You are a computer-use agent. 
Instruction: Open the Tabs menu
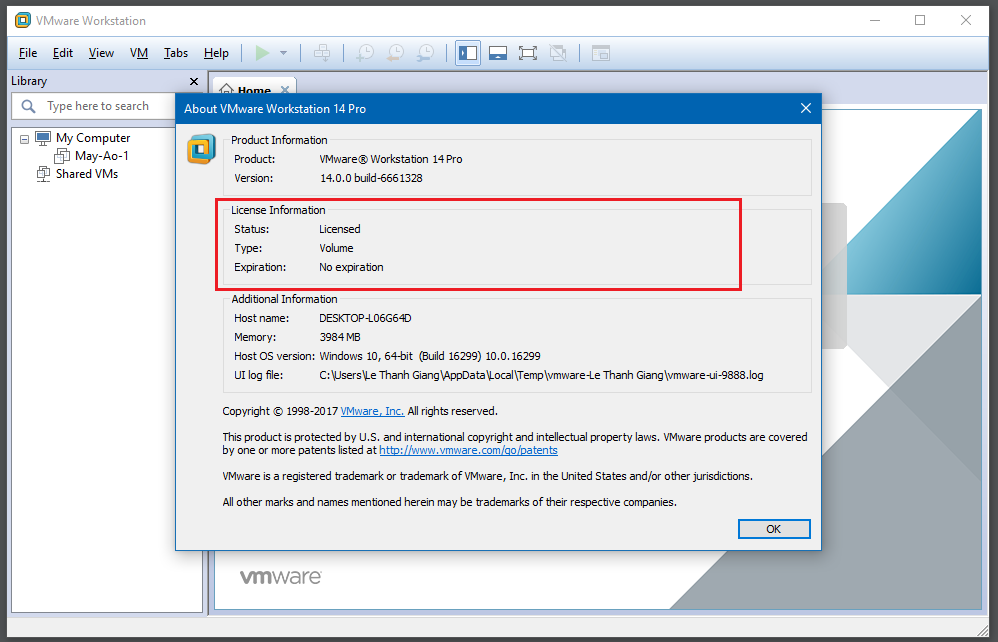click(175, 53)
